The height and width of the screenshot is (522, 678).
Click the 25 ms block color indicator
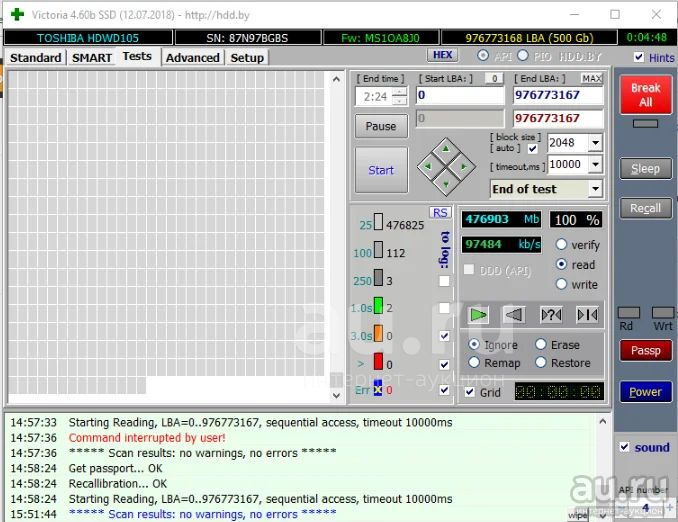point(378,221)
